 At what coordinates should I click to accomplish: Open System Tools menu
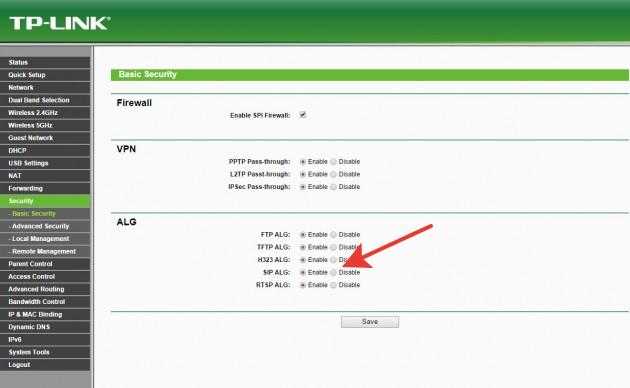pyautogui.click(x=45, y=352)
